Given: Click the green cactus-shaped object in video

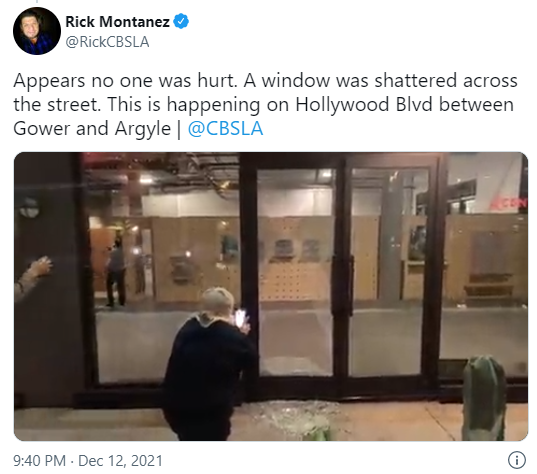Looking at the screenshot, I should click(x=484, y=398).
